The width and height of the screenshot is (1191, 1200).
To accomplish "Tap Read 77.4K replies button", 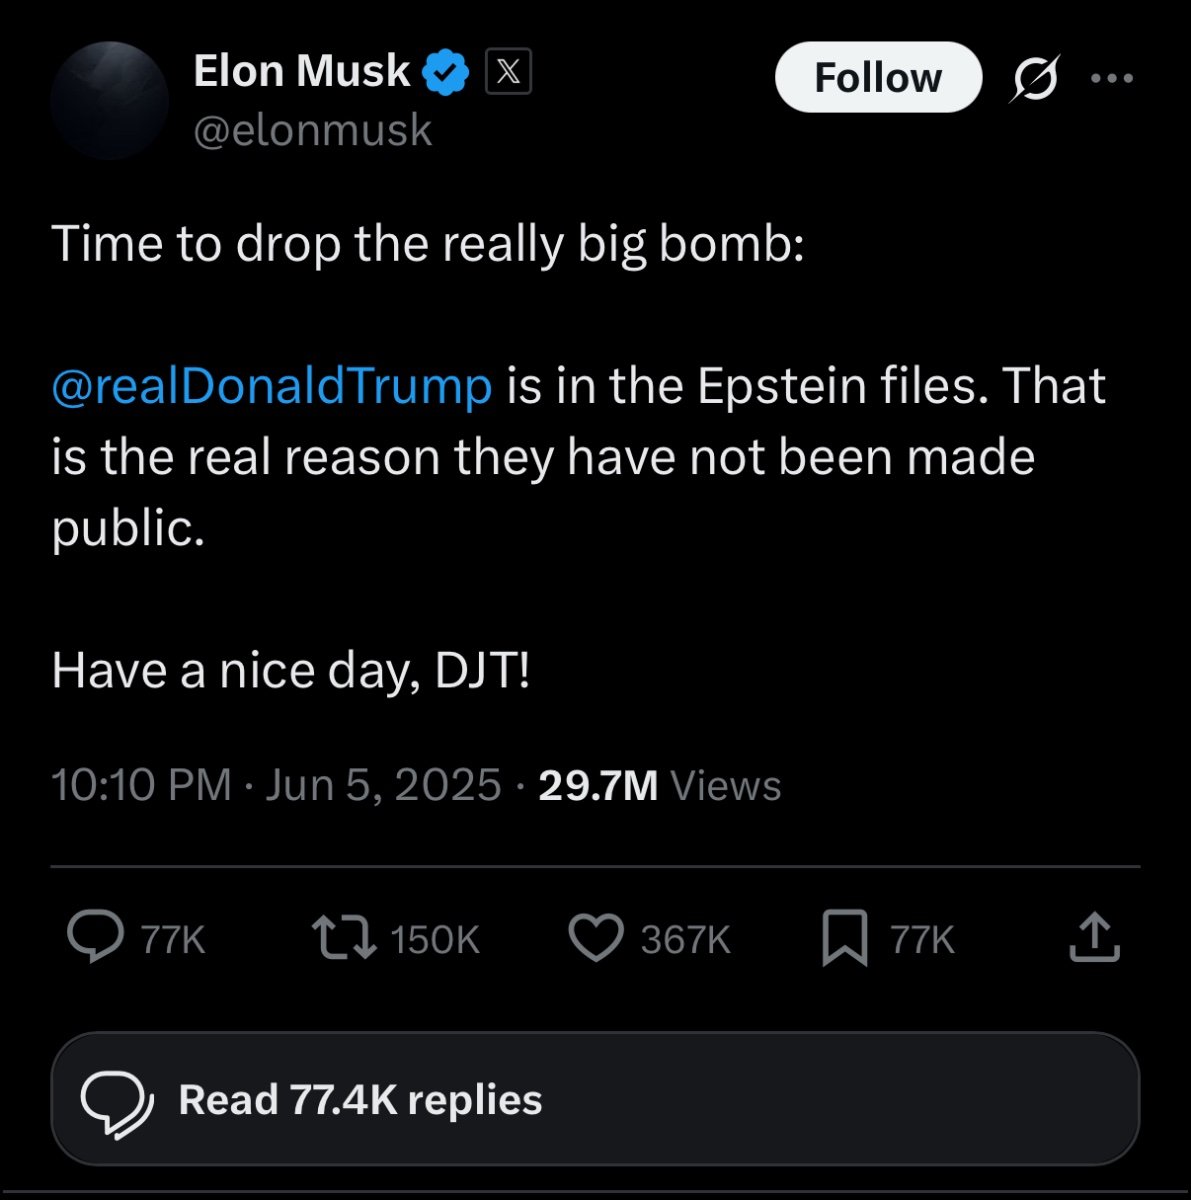I will pos(595,1099).
